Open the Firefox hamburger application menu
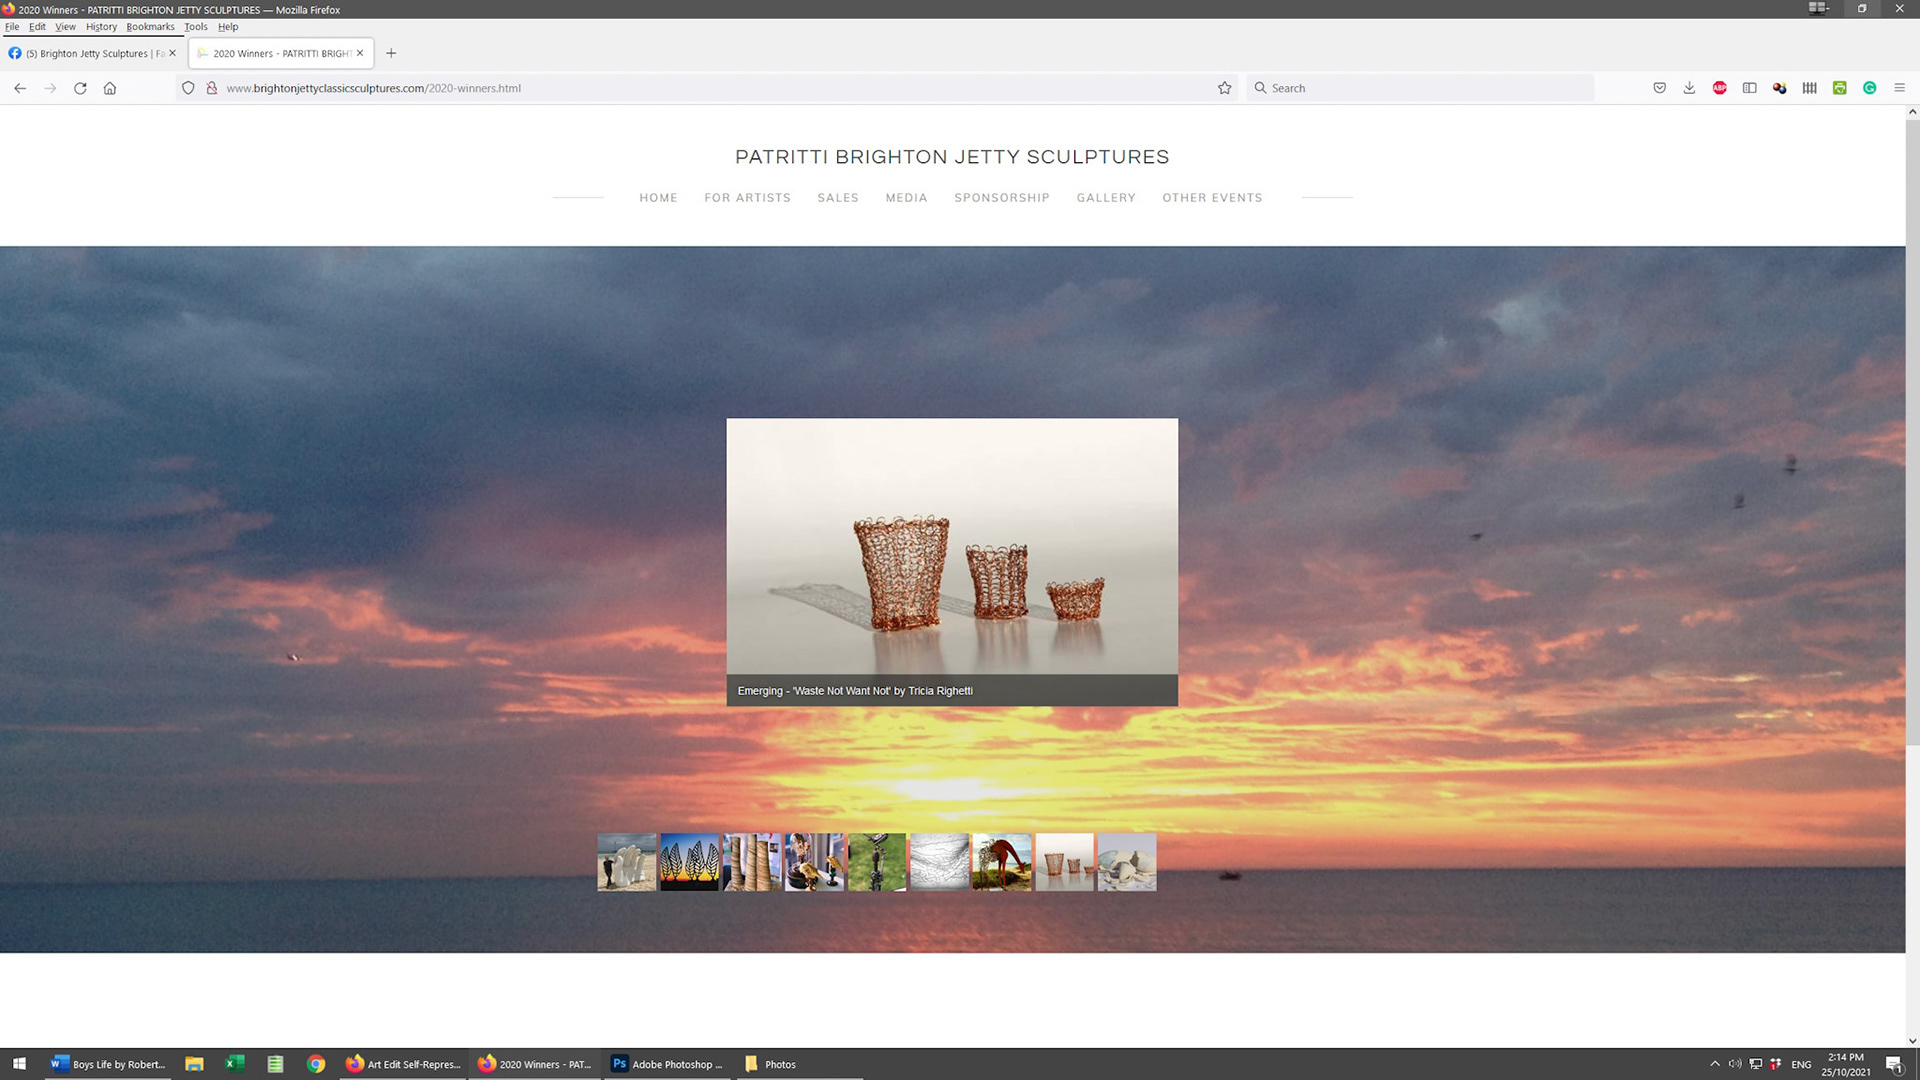1920x1080 pixels. click(1899, 88)
